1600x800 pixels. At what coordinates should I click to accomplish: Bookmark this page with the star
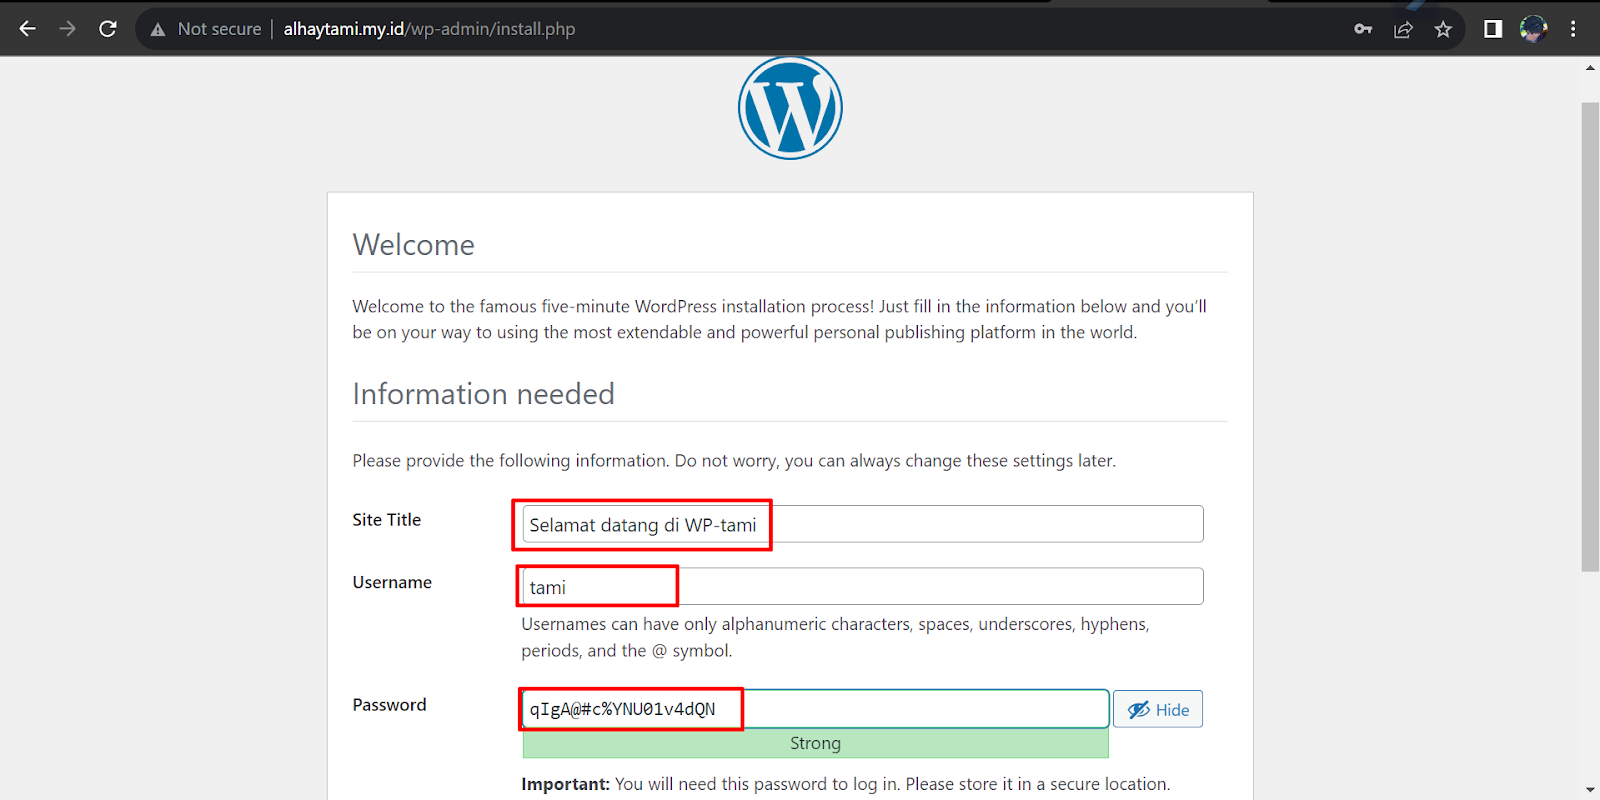pos(1443,29)
